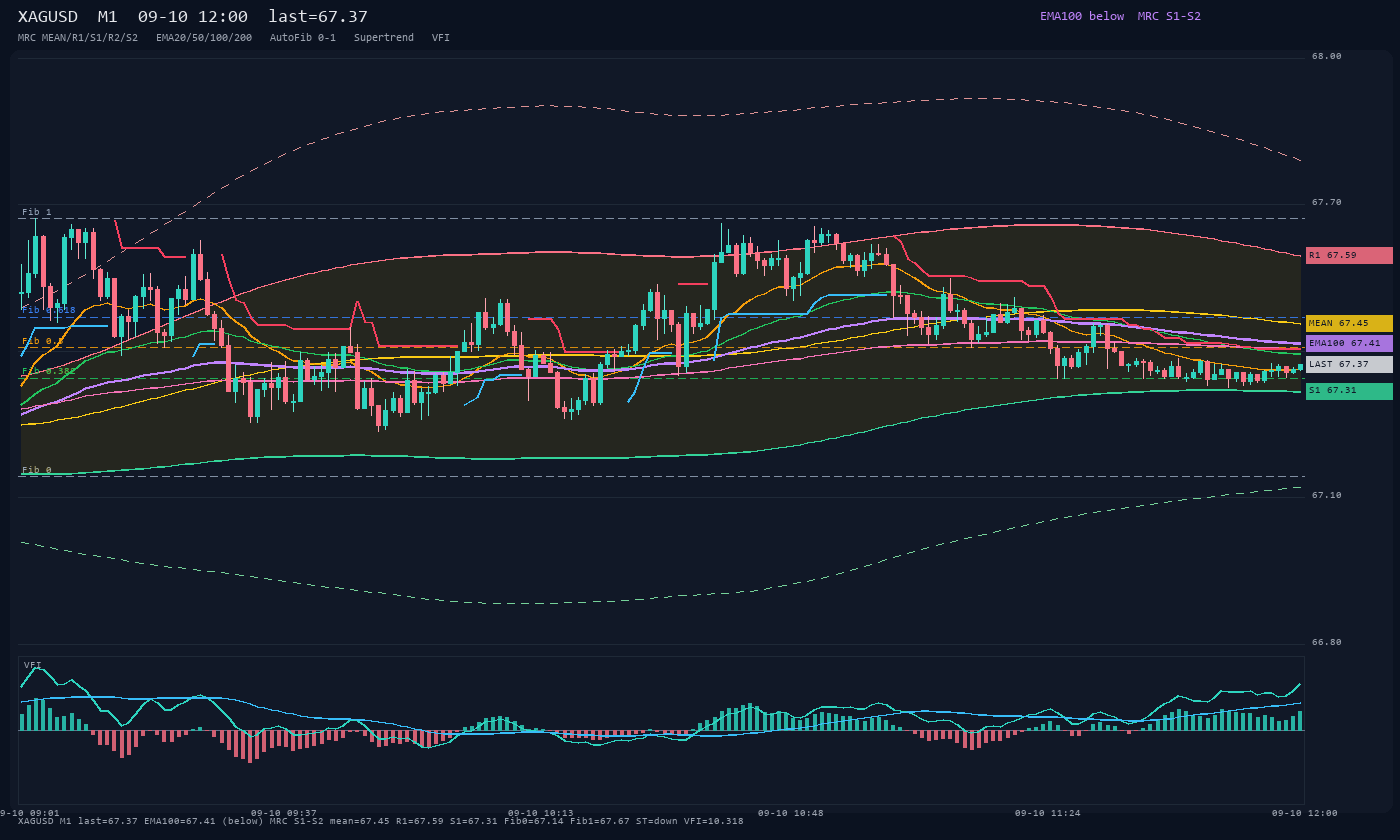Click the LAST 67.37 price tag
The width and height of the screenshot is (1400, 840).
(x=1349, y=364)
